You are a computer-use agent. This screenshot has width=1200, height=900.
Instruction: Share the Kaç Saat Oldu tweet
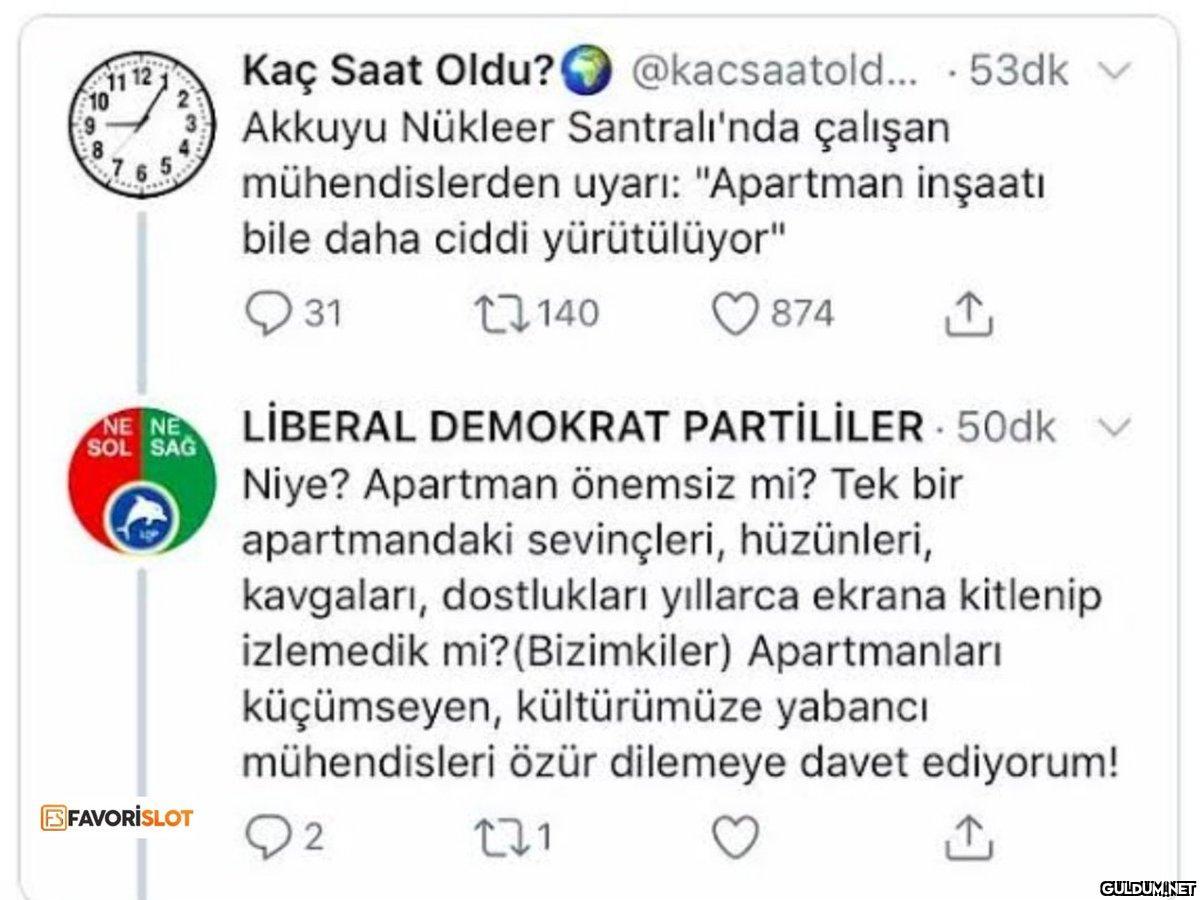[968, 314]
